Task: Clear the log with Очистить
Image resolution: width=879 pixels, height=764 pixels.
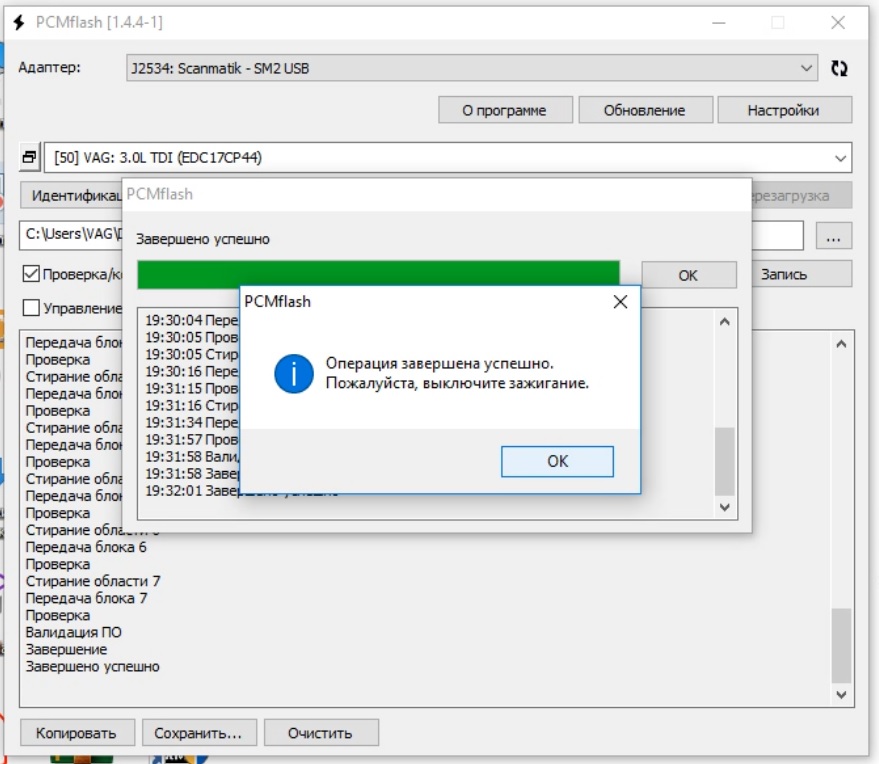Action: [x=321, y=733]
